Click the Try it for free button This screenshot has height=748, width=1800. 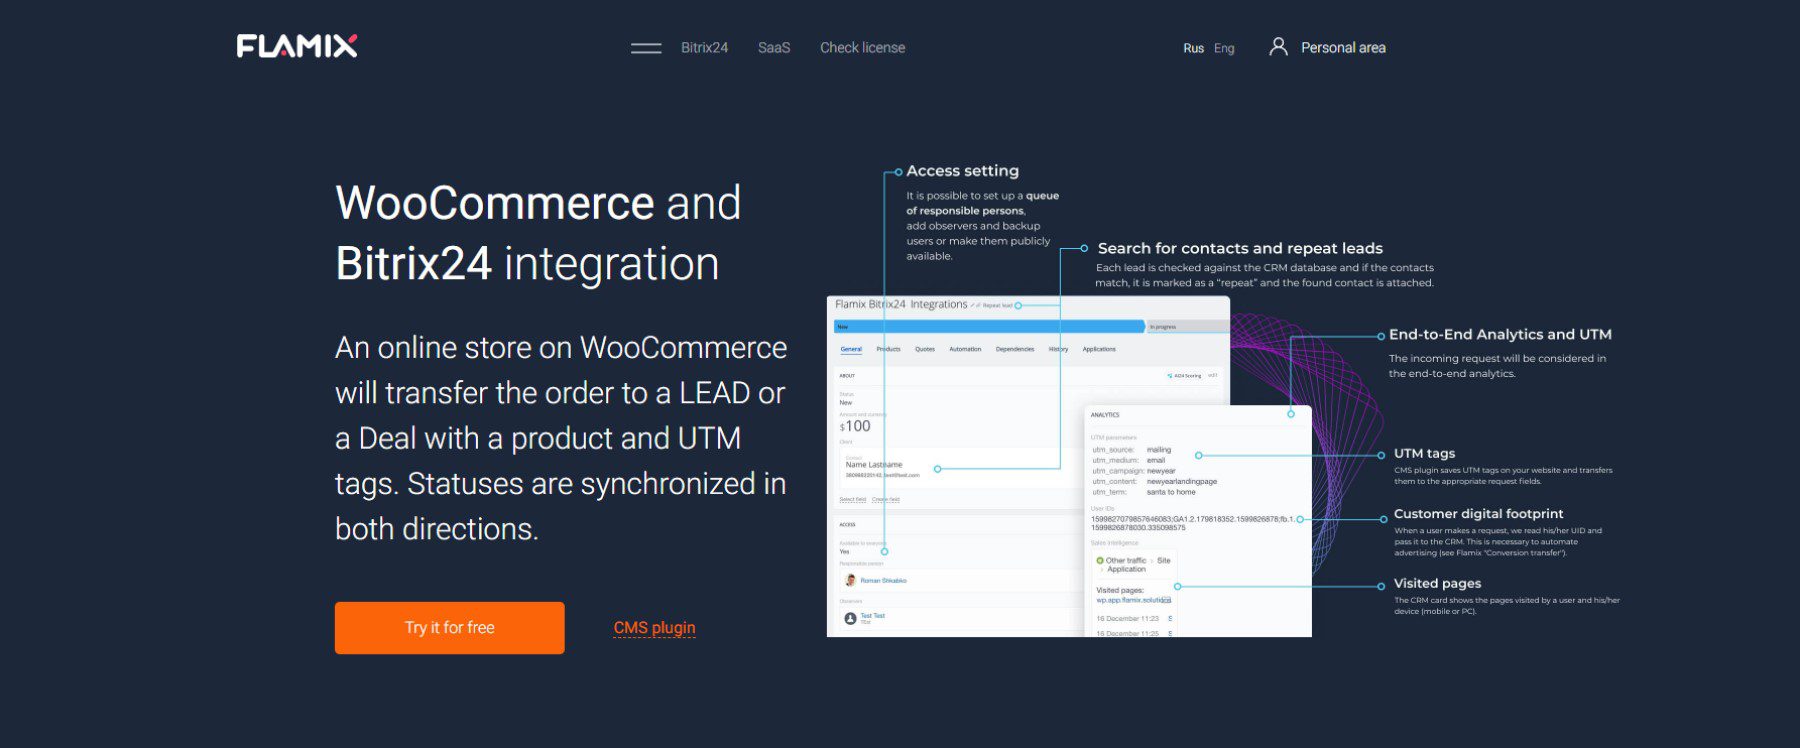pos(449,628)
